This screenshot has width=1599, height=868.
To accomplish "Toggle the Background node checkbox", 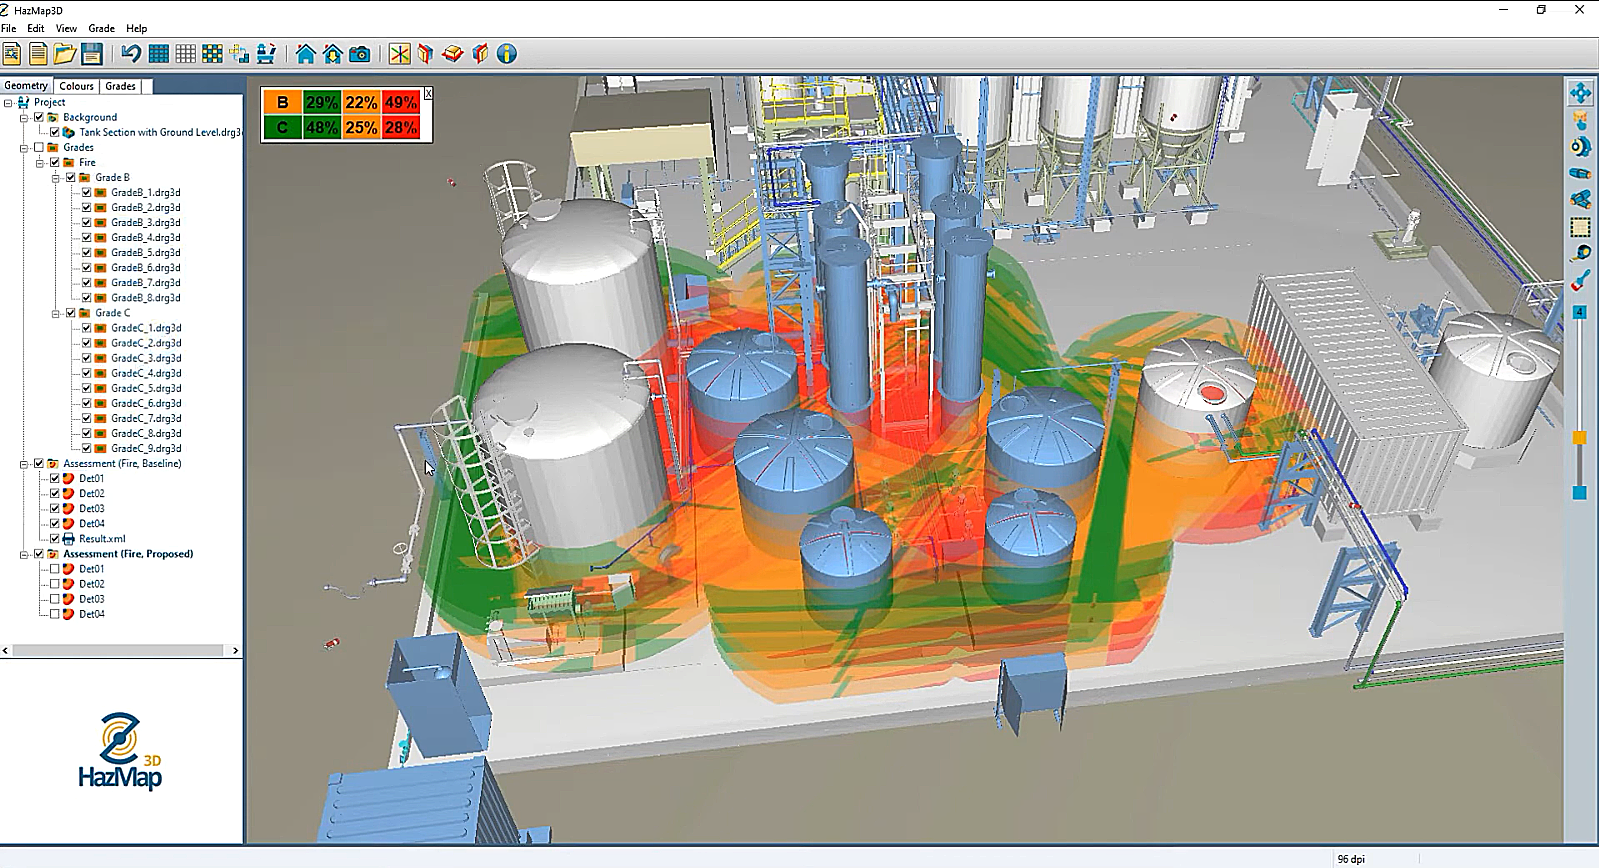I will [x=39, y=117].
